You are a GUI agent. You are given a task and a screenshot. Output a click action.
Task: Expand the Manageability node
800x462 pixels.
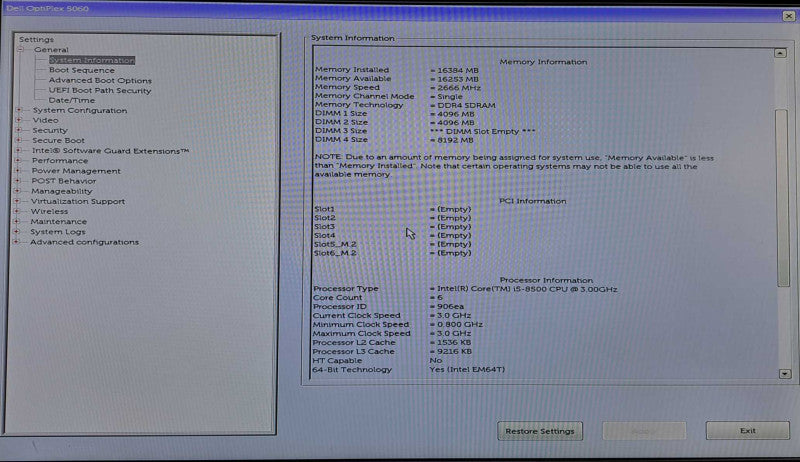click(x=18, y=191)
